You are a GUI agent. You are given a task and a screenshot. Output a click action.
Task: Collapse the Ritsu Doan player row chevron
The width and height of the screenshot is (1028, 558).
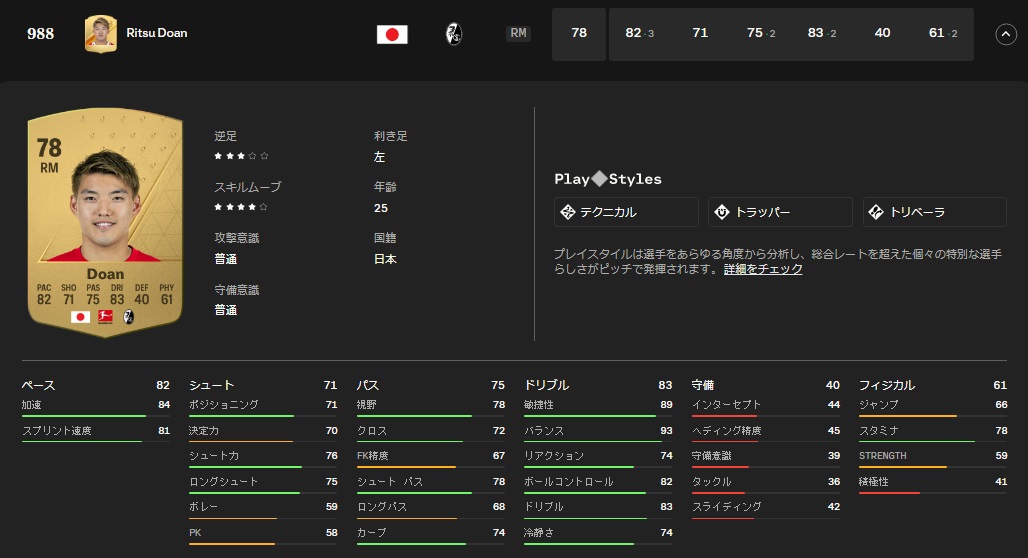tap(1006, 34)
